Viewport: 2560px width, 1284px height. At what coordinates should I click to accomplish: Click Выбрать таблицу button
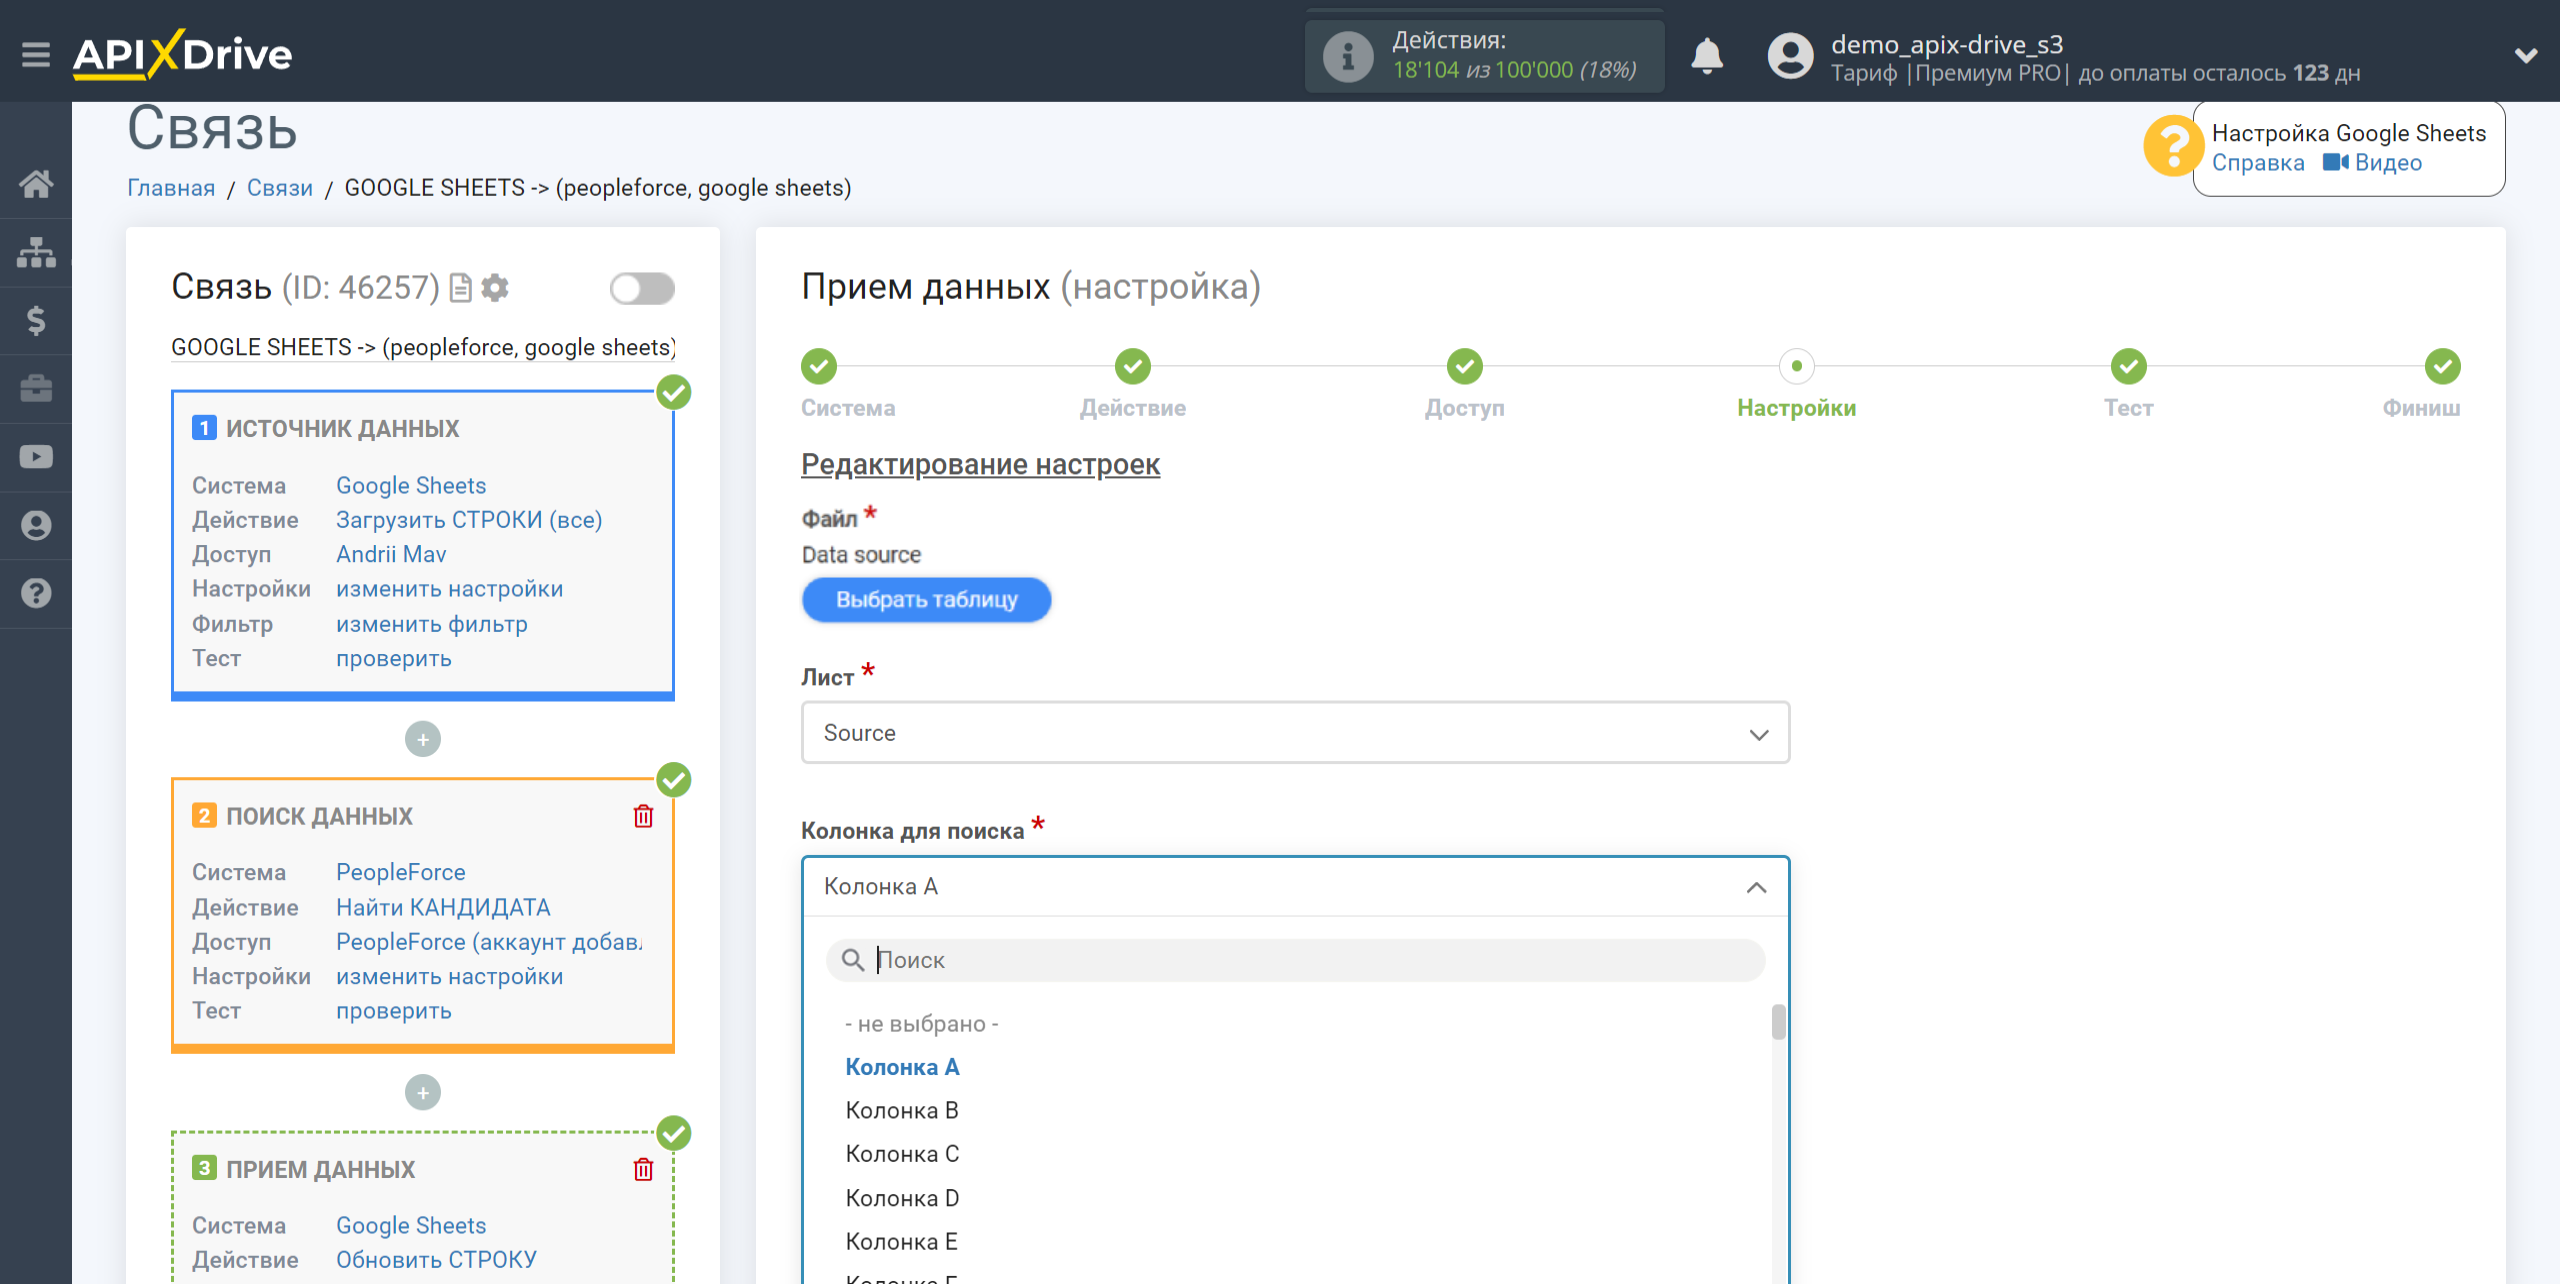tap(926, 598)
